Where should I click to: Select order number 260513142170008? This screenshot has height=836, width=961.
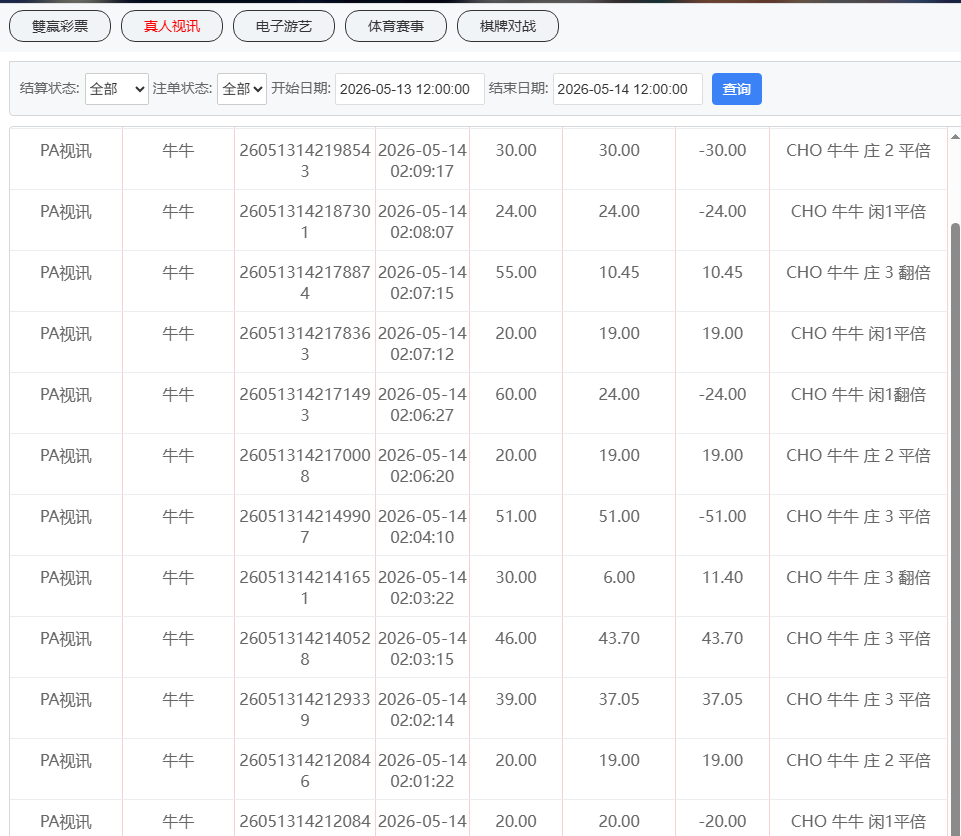[x=305, y=466]
